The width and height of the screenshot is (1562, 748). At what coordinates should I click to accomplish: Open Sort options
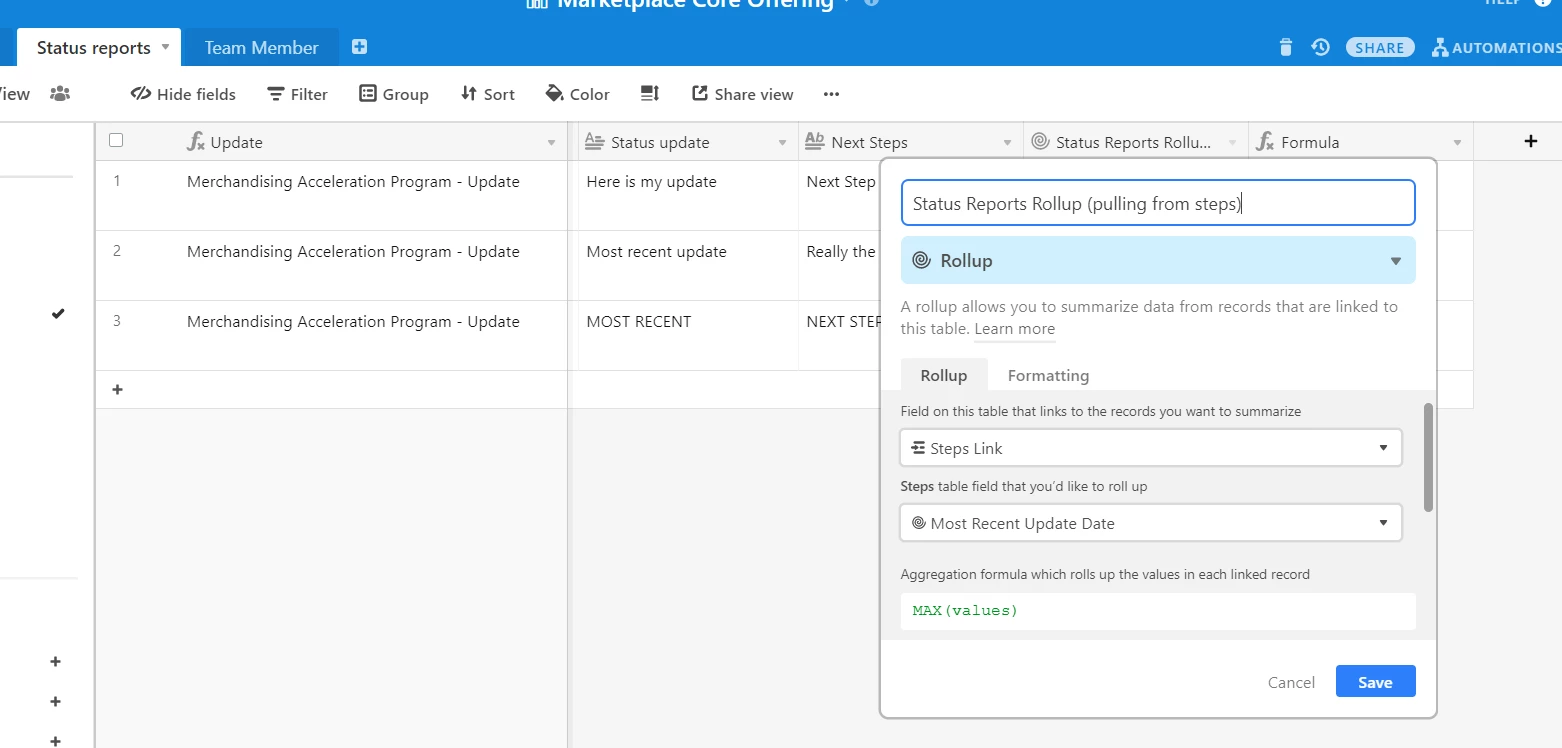(487, 94)
